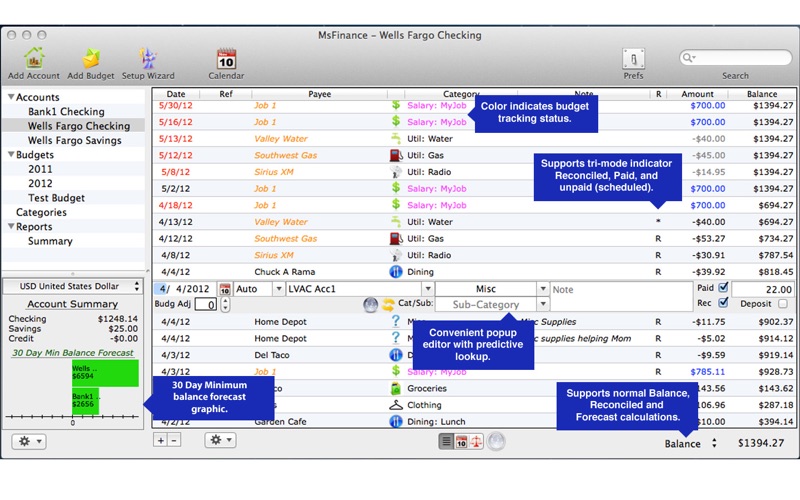Click the green Bank1 forecast bar

[85, 402]
